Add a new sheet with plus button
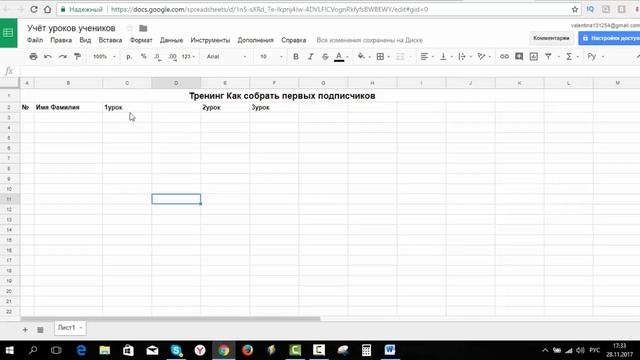The height and width of the screenshot is (360, 640). point(25,329)
